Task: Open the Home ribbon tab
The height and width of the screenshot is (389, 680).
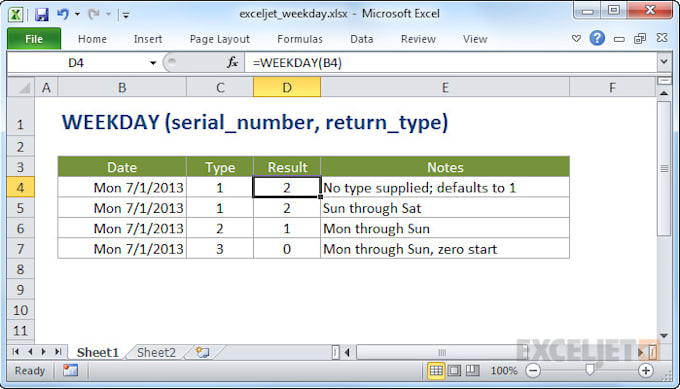Action: pyautogui.click(x=92, y=39)
